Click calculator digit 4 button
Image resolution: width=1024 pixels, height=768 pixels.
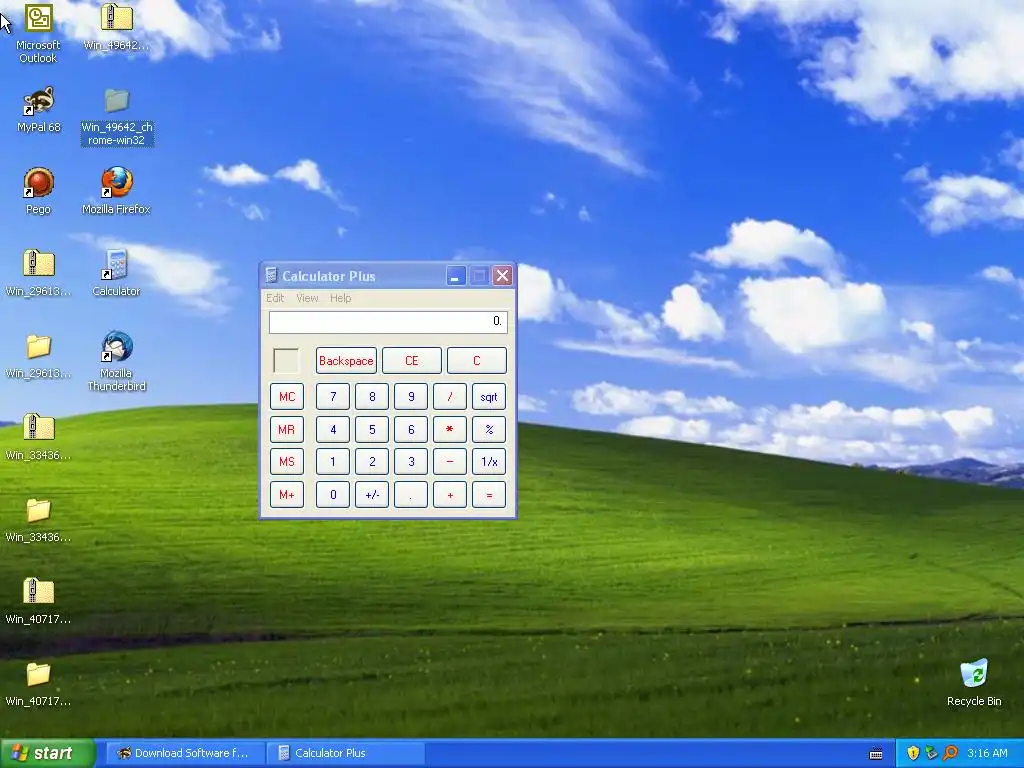pos(333,429)
